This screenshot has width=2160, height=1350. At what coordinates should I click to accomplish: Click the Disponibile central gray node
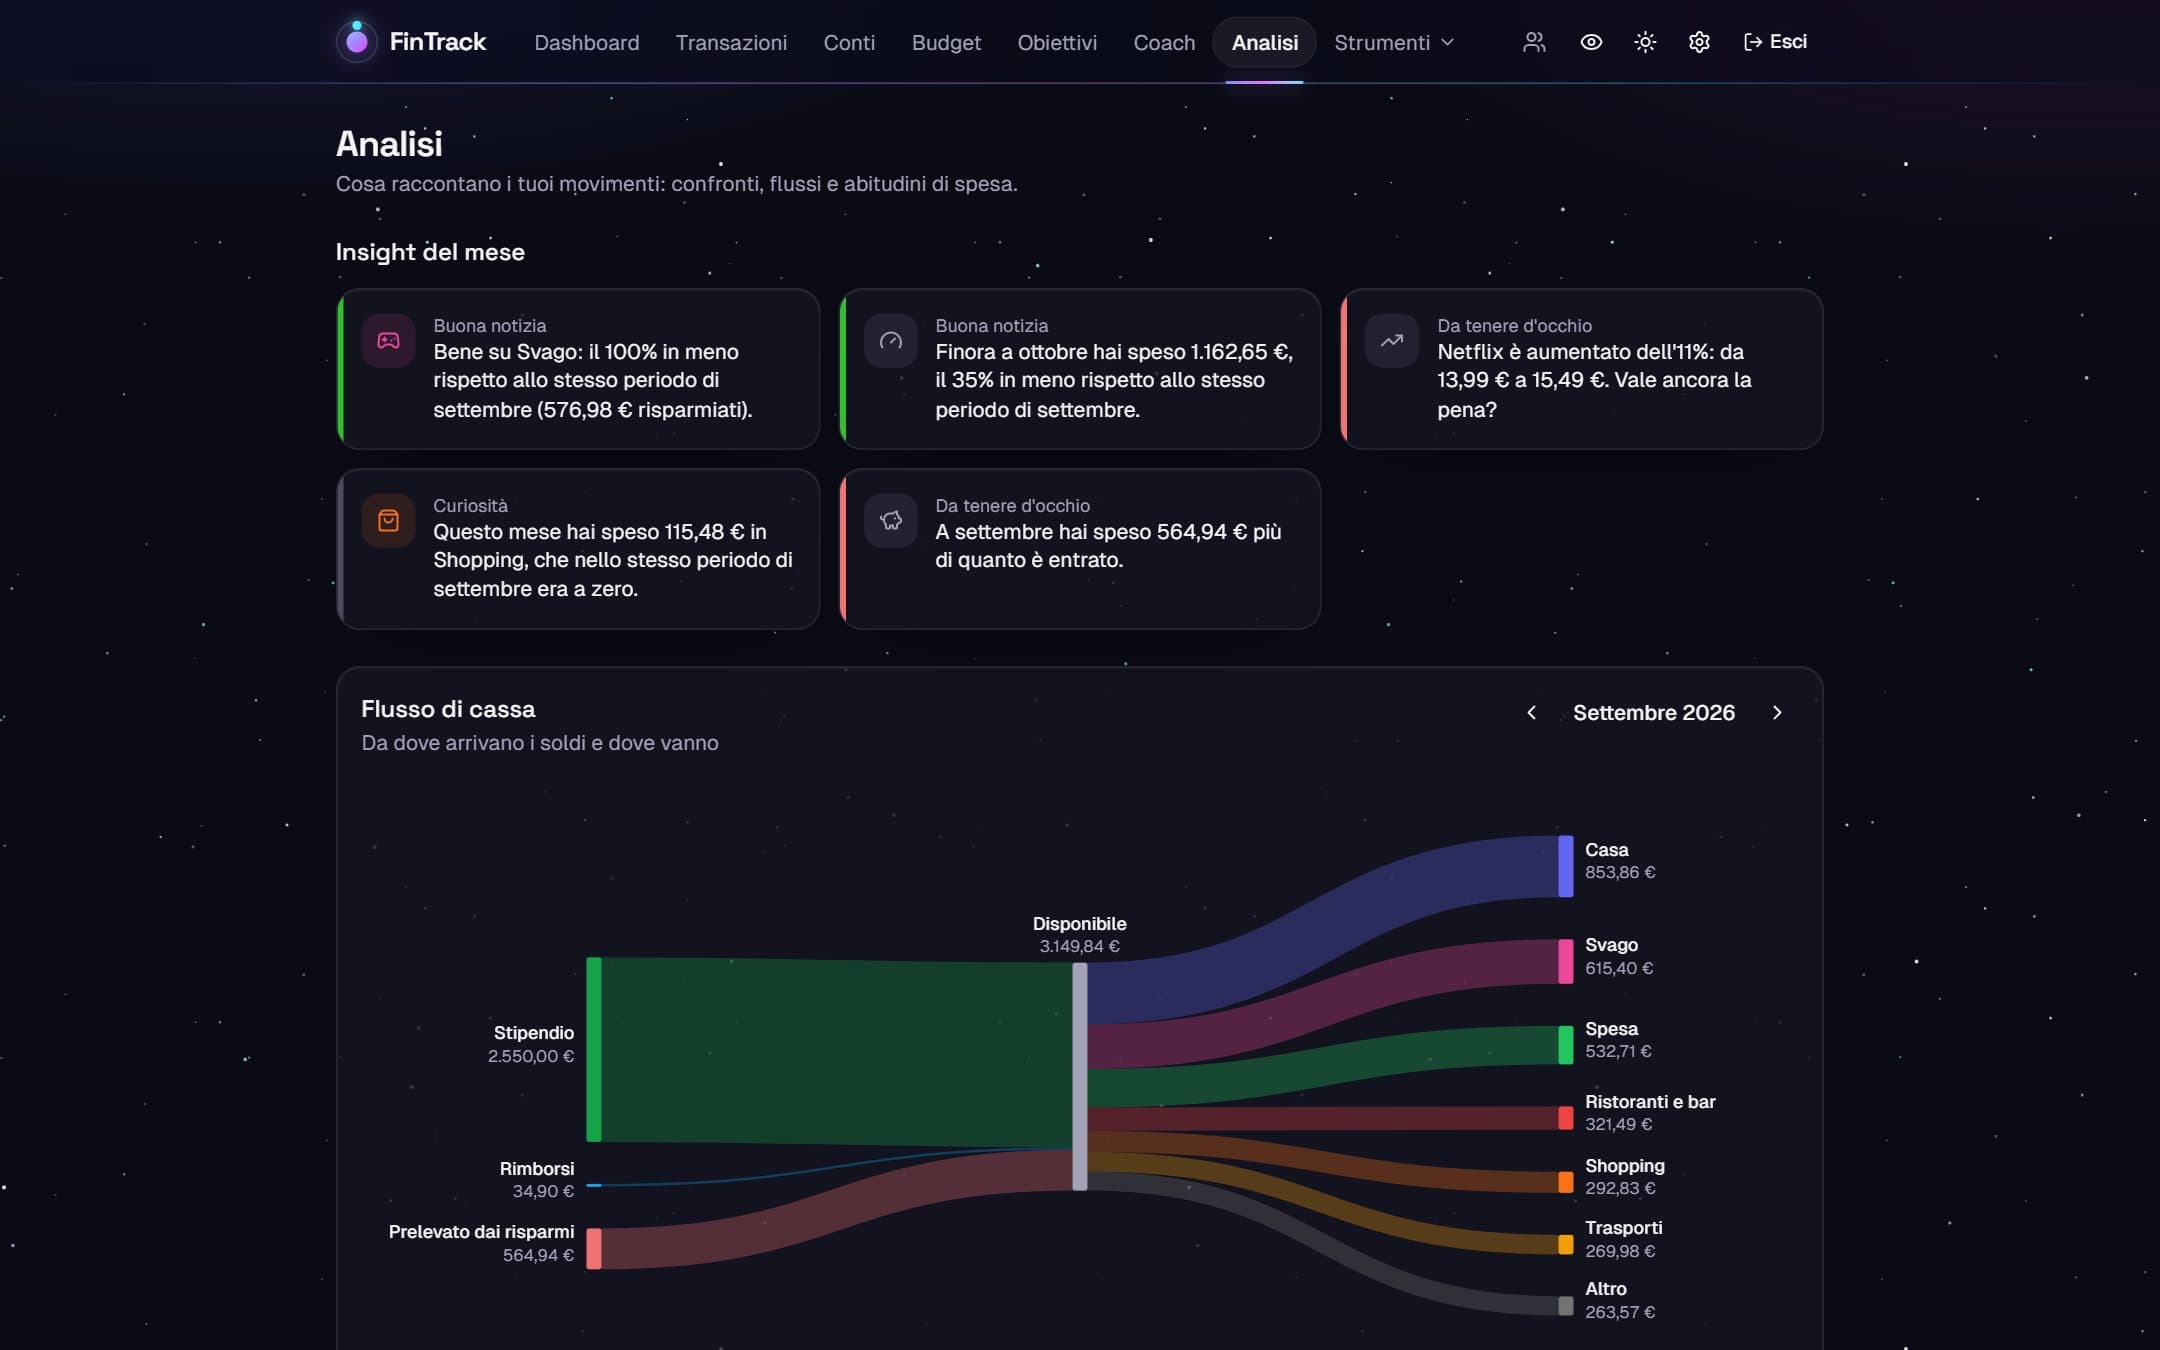(x=1080, y=1077)
